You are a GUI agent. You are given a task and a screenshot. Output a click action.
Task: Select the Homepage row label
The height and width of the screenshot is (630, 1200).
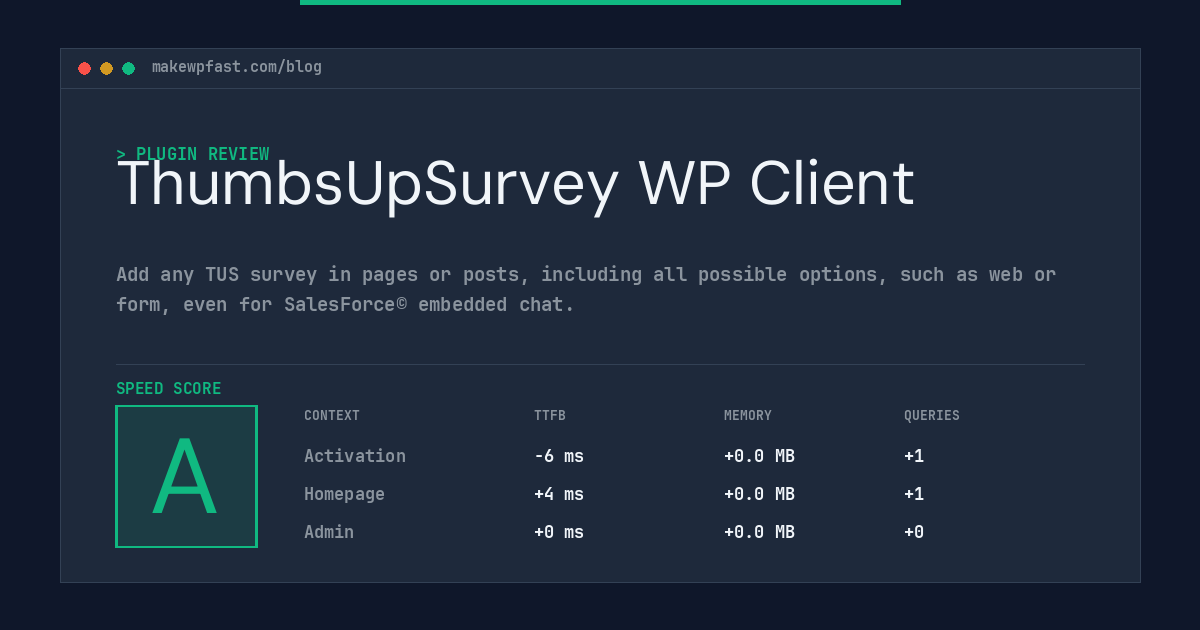[x=344, y=494]
